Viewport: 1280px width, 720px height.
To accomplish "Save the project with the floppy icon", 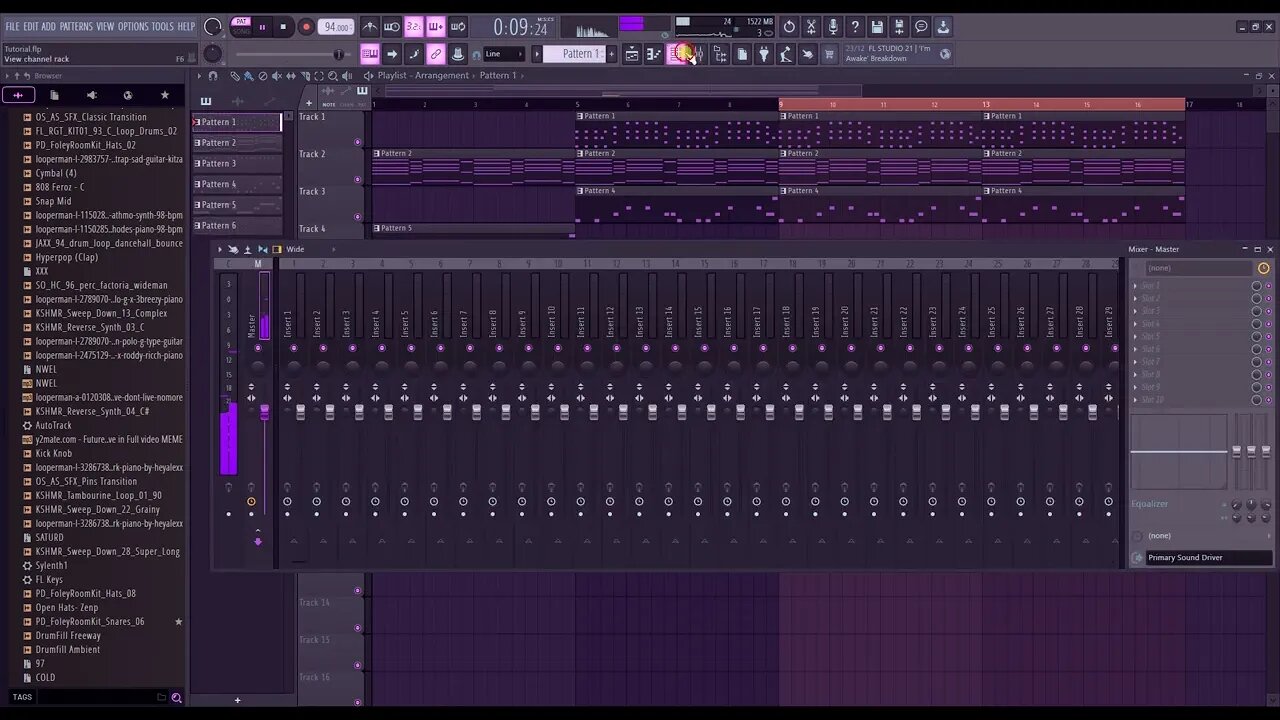I will [x=877, y=27].
